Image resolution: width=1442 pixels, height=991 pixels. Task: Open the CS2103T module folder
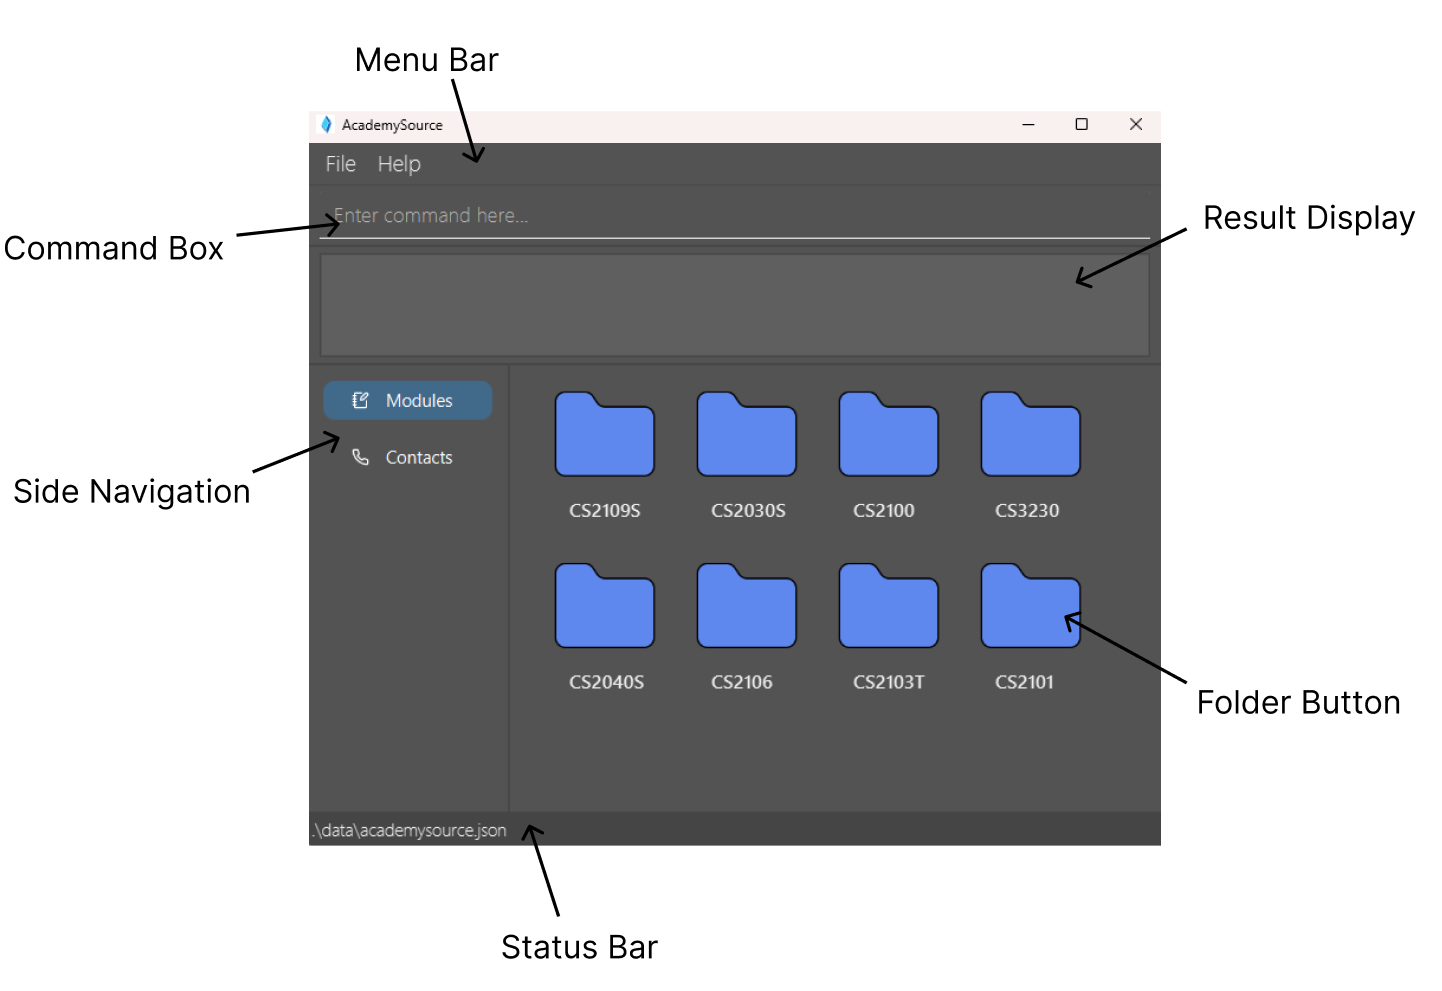tap(888, 606)
